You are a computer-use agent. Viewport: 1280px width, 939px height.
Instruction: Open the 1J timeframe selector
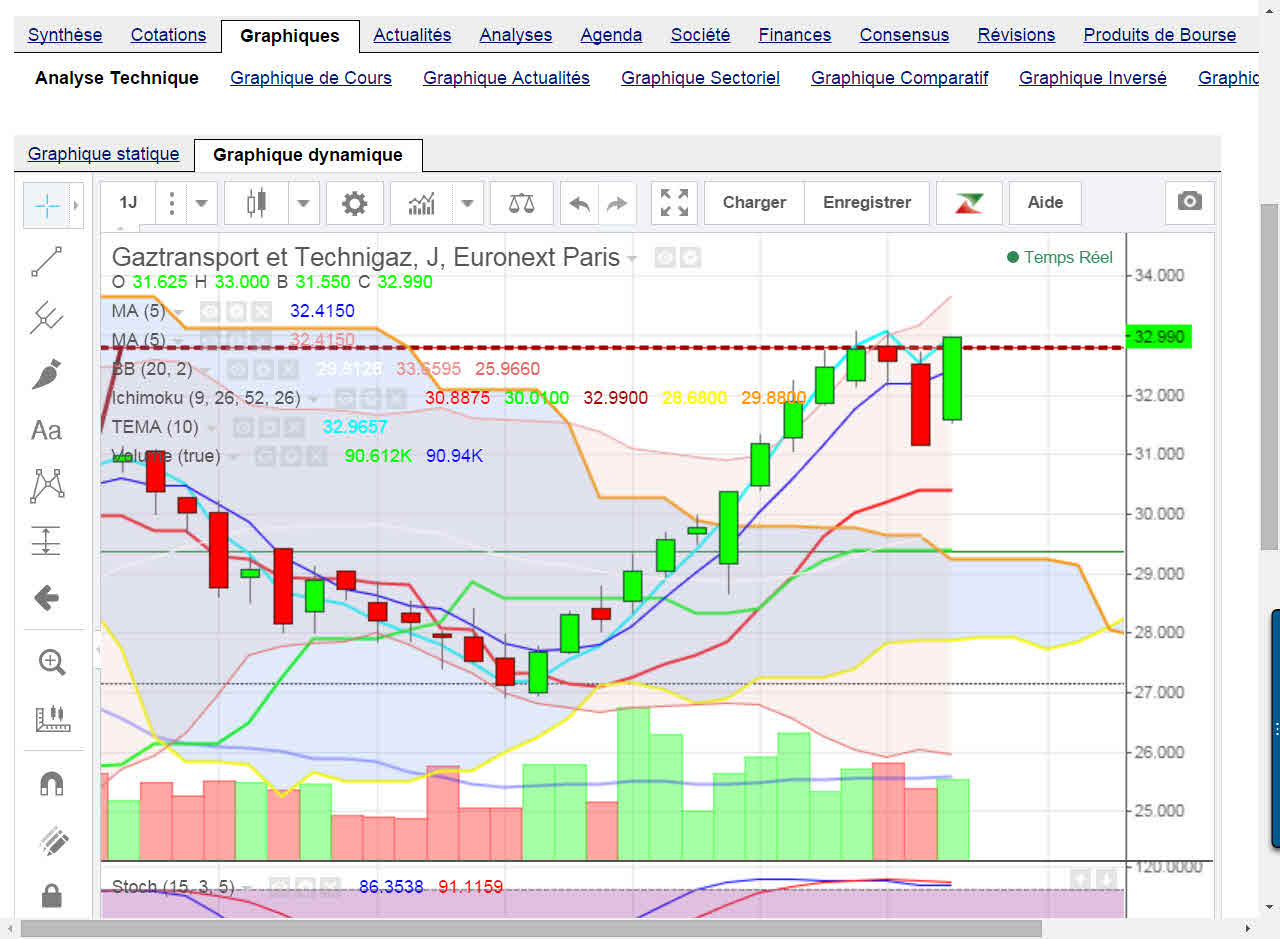[128, 203]
